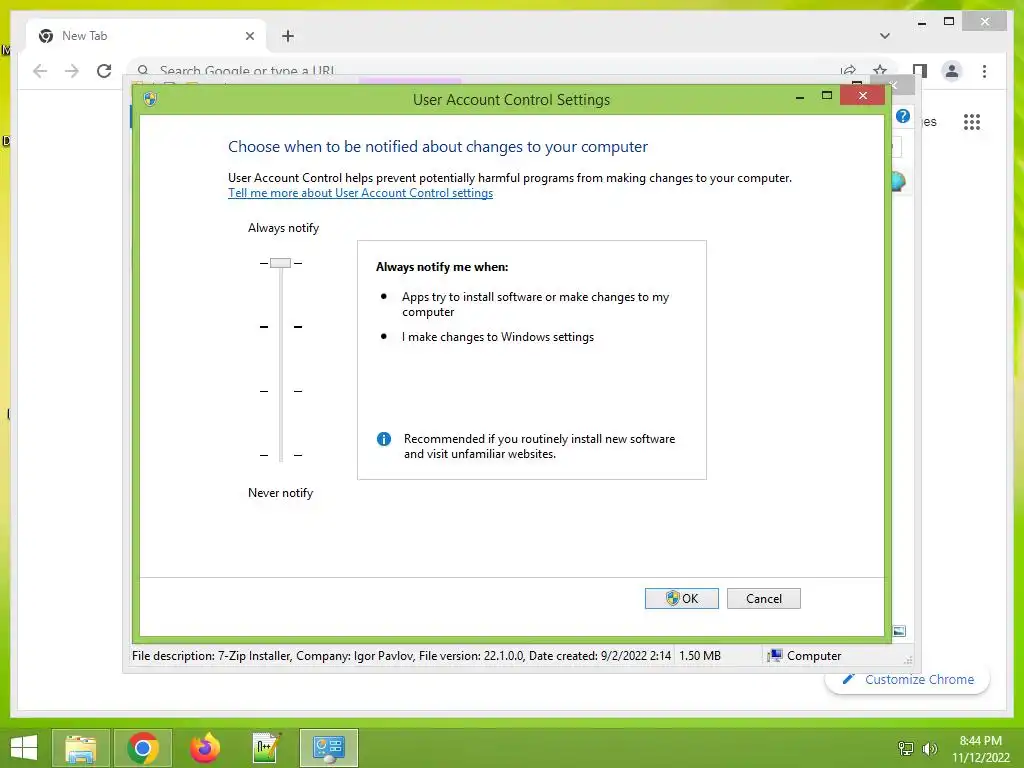Set slider to third notification level tick

point(281,391)
